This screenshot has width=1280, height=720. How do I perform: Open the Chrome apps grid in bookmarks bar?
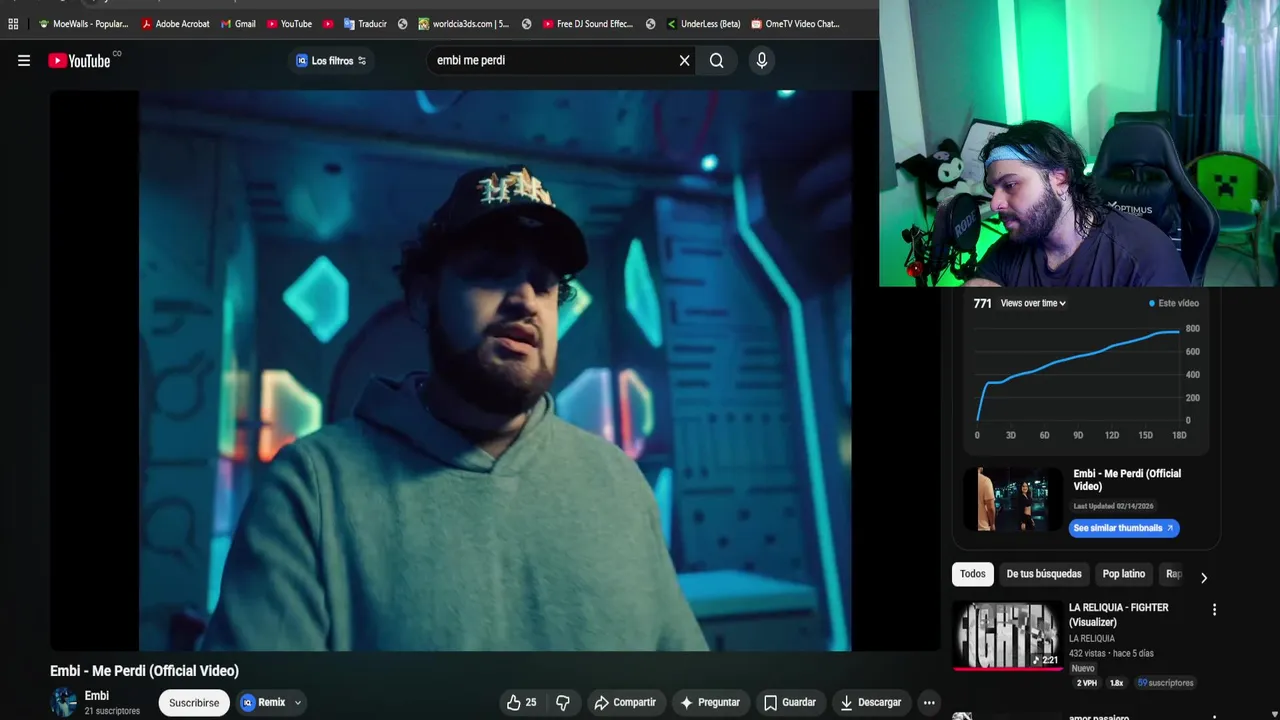[13, 24]
